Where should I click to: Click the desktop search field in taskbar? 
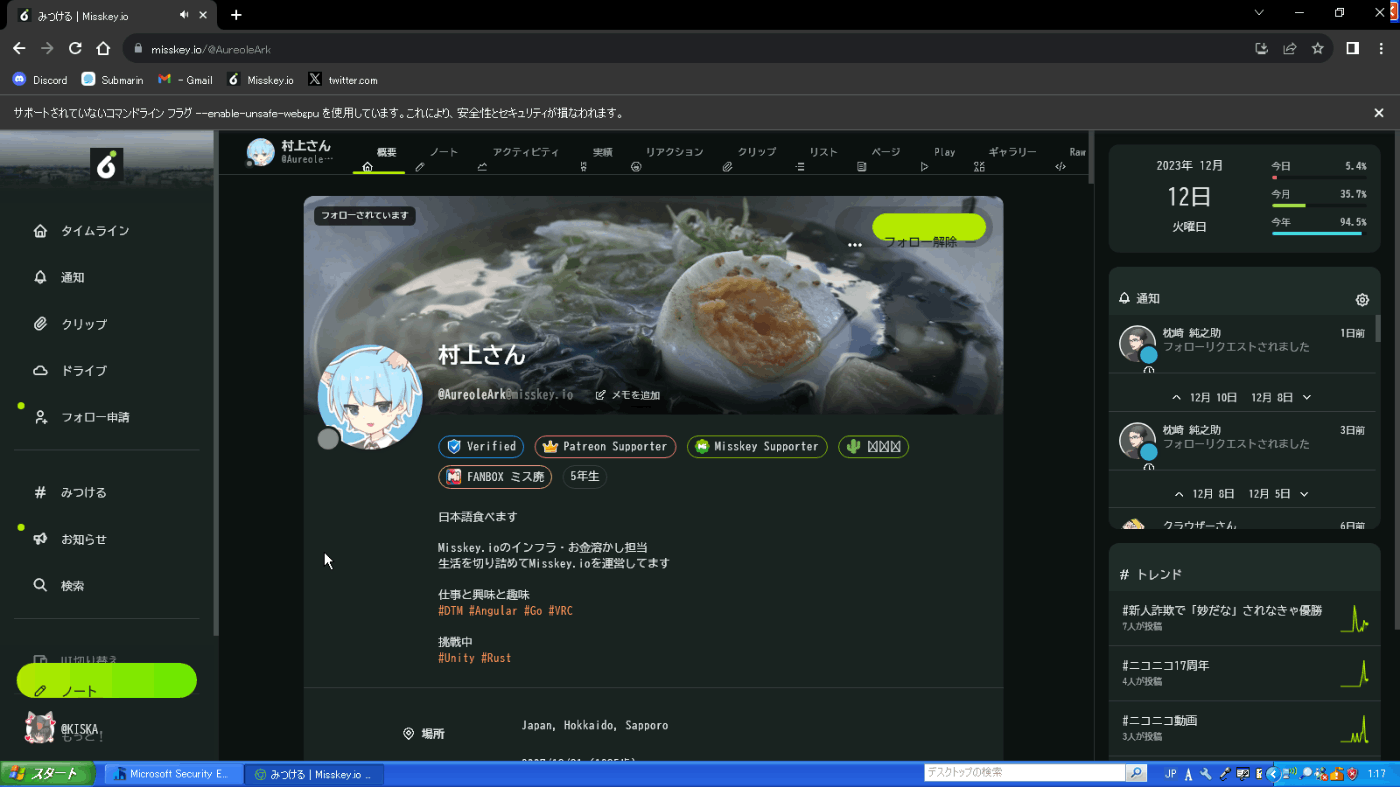[x=1025, y=773]
